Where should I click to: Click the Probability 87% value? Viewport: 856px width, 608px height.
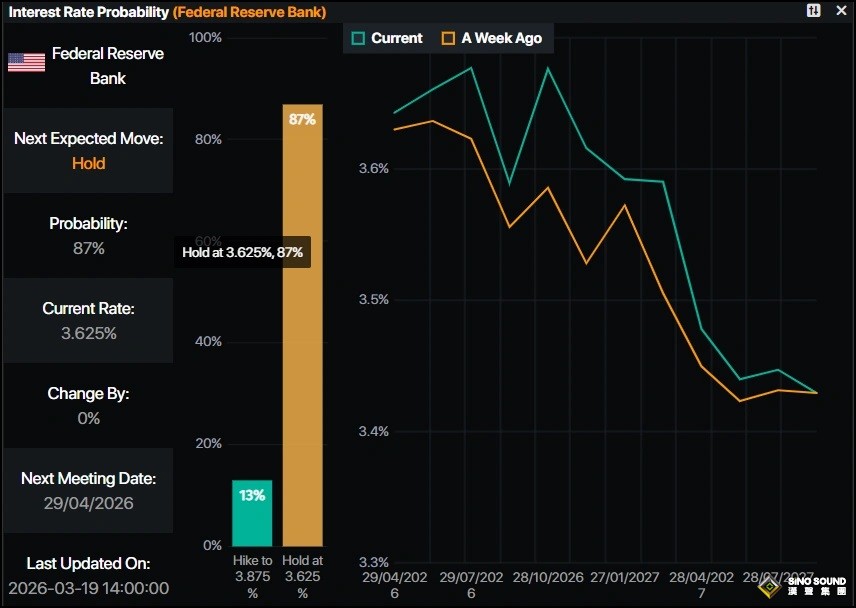[88, 248]
